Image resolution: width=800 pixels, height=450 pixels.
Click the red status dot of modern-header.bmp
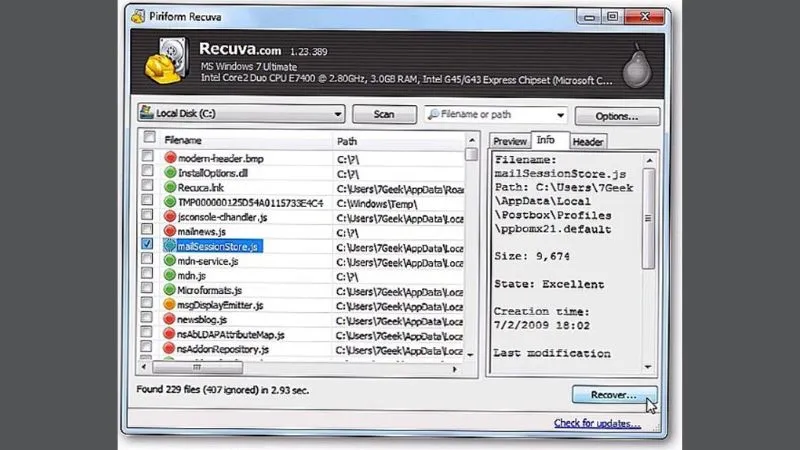click(x=170, y=158)
